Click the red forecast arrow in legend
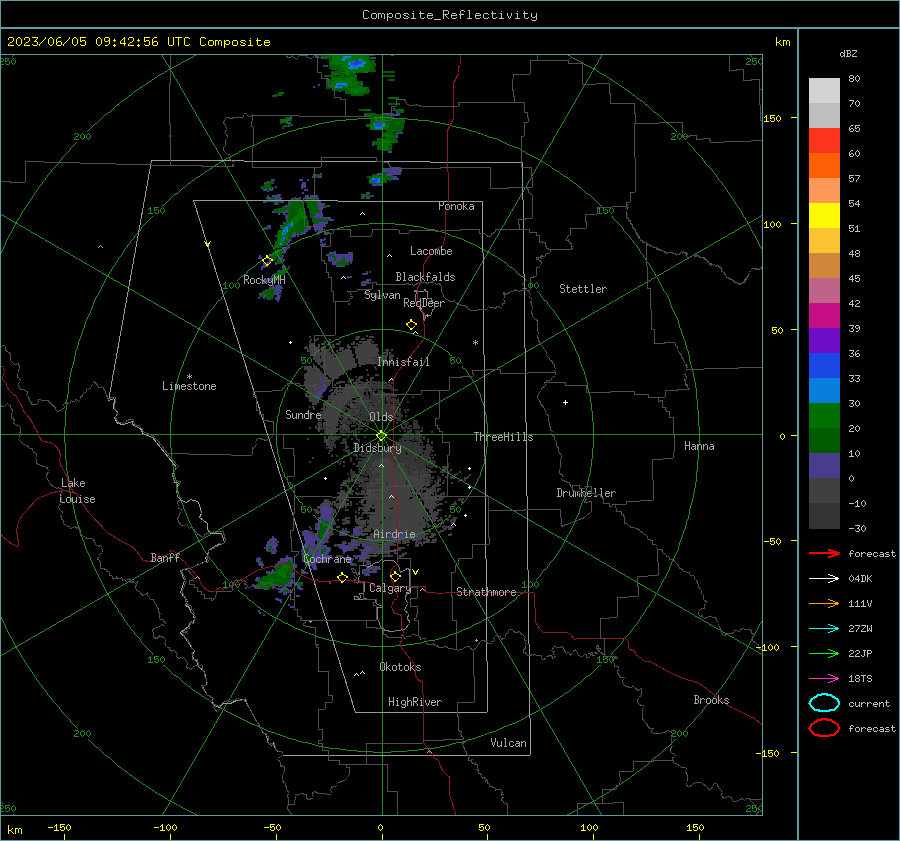 [824, 553]
